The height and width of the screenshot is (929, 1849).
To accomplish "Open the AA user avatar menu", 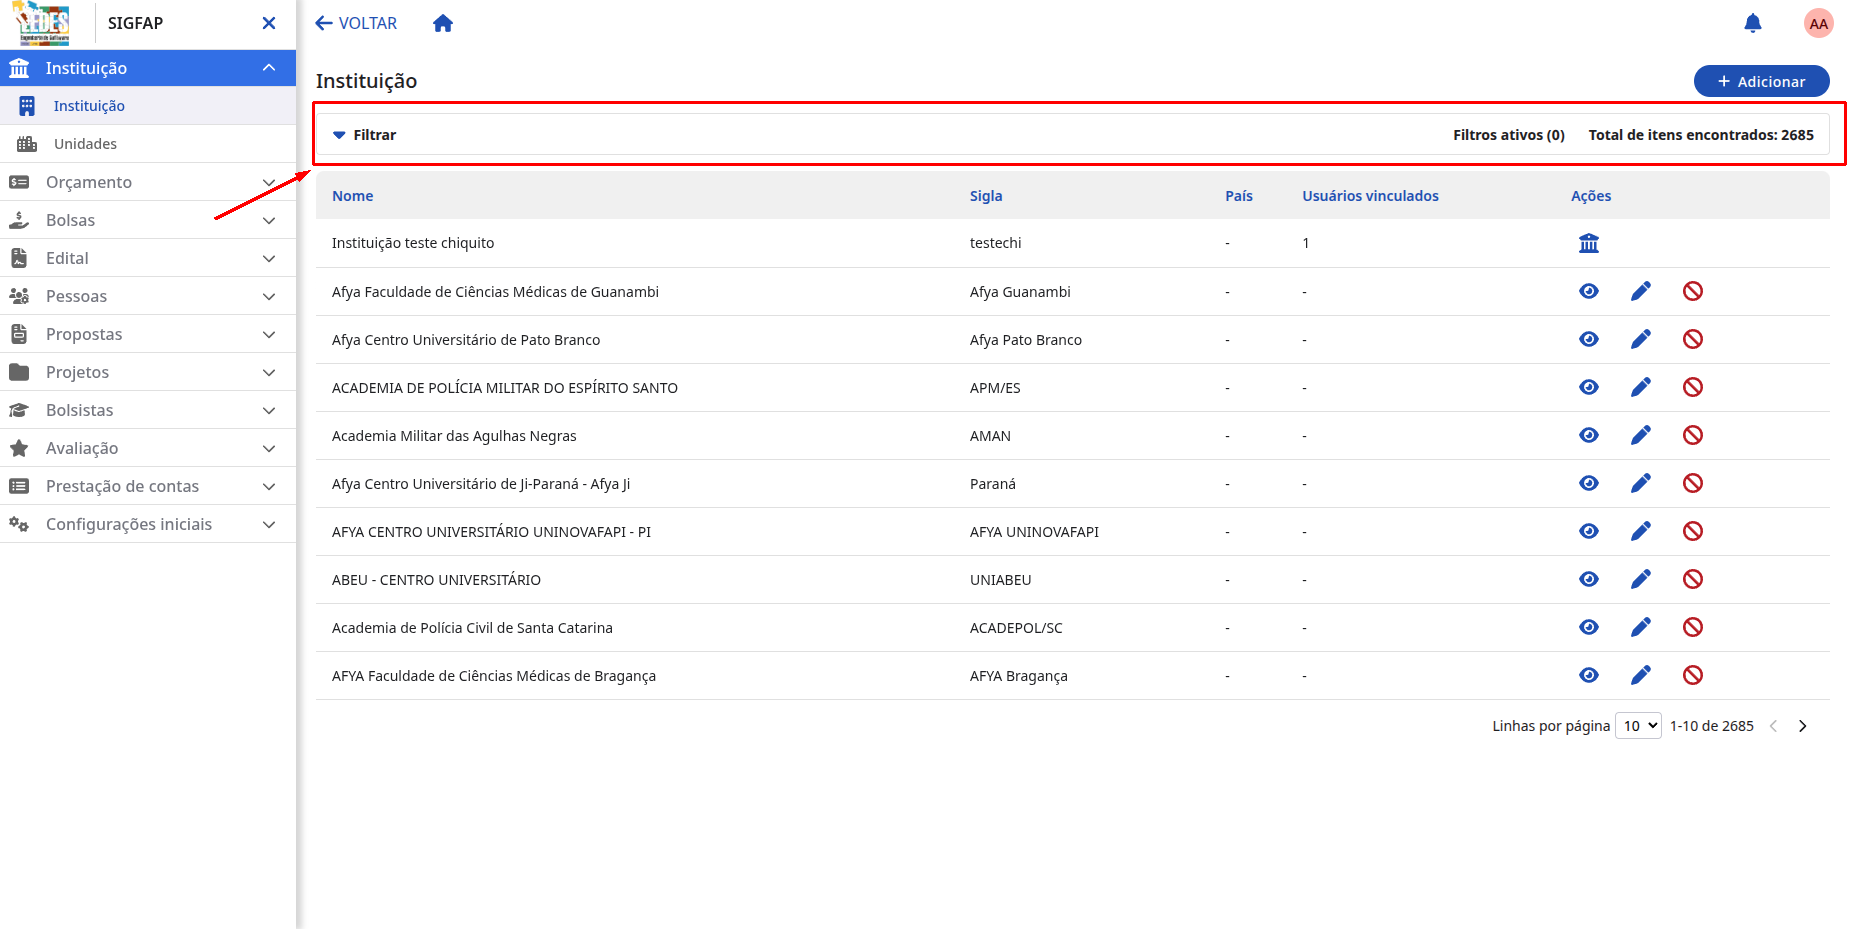I will coord(1818,23).
